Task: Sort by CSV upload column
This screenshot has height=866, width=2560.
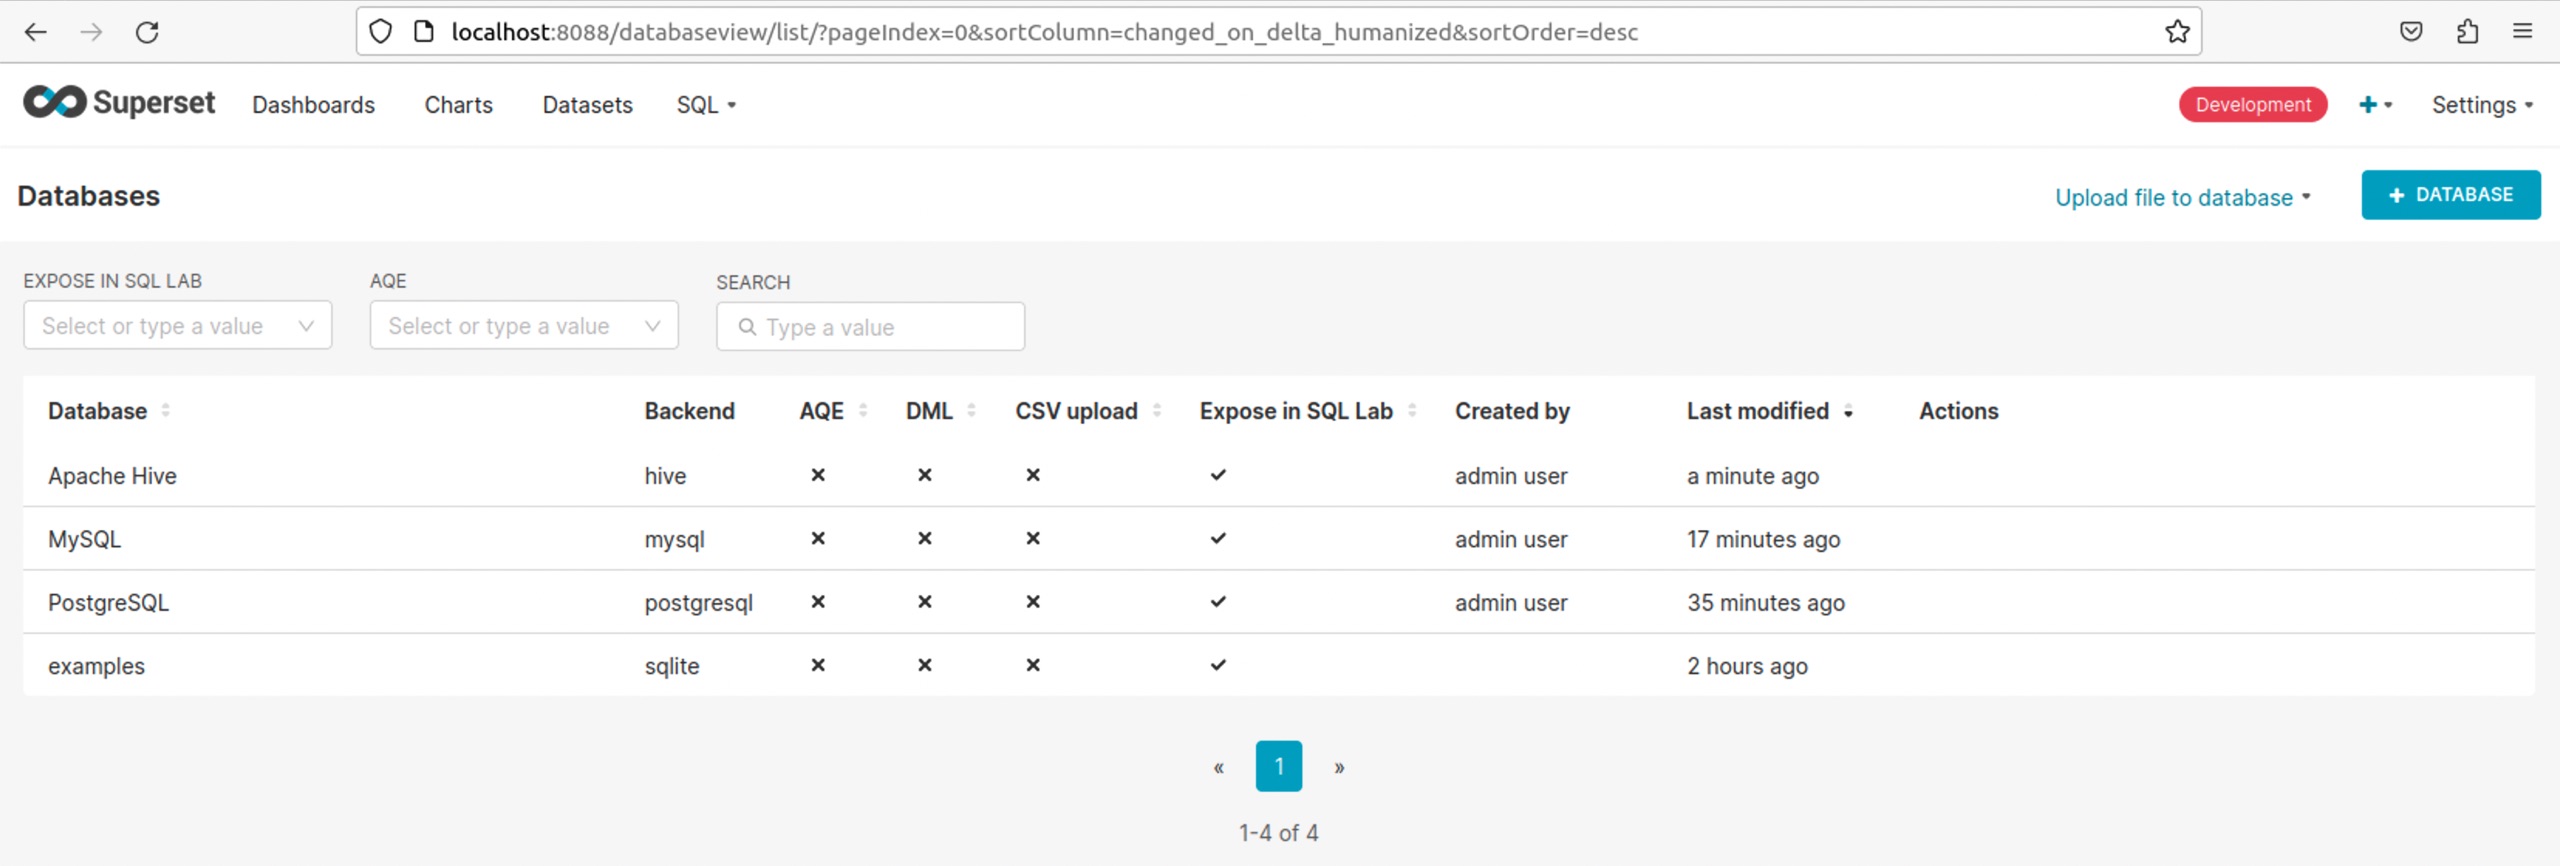Action: tap(1156, 411)
